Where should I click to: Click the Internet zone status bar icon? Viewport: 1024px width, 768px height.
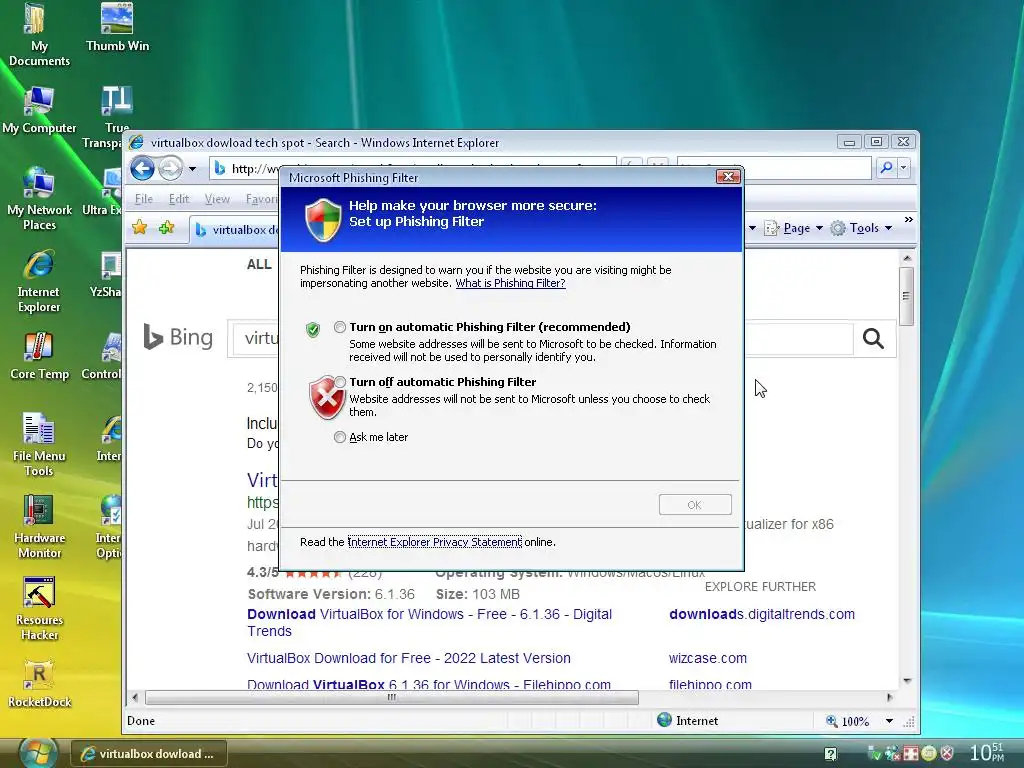(665, 720)
